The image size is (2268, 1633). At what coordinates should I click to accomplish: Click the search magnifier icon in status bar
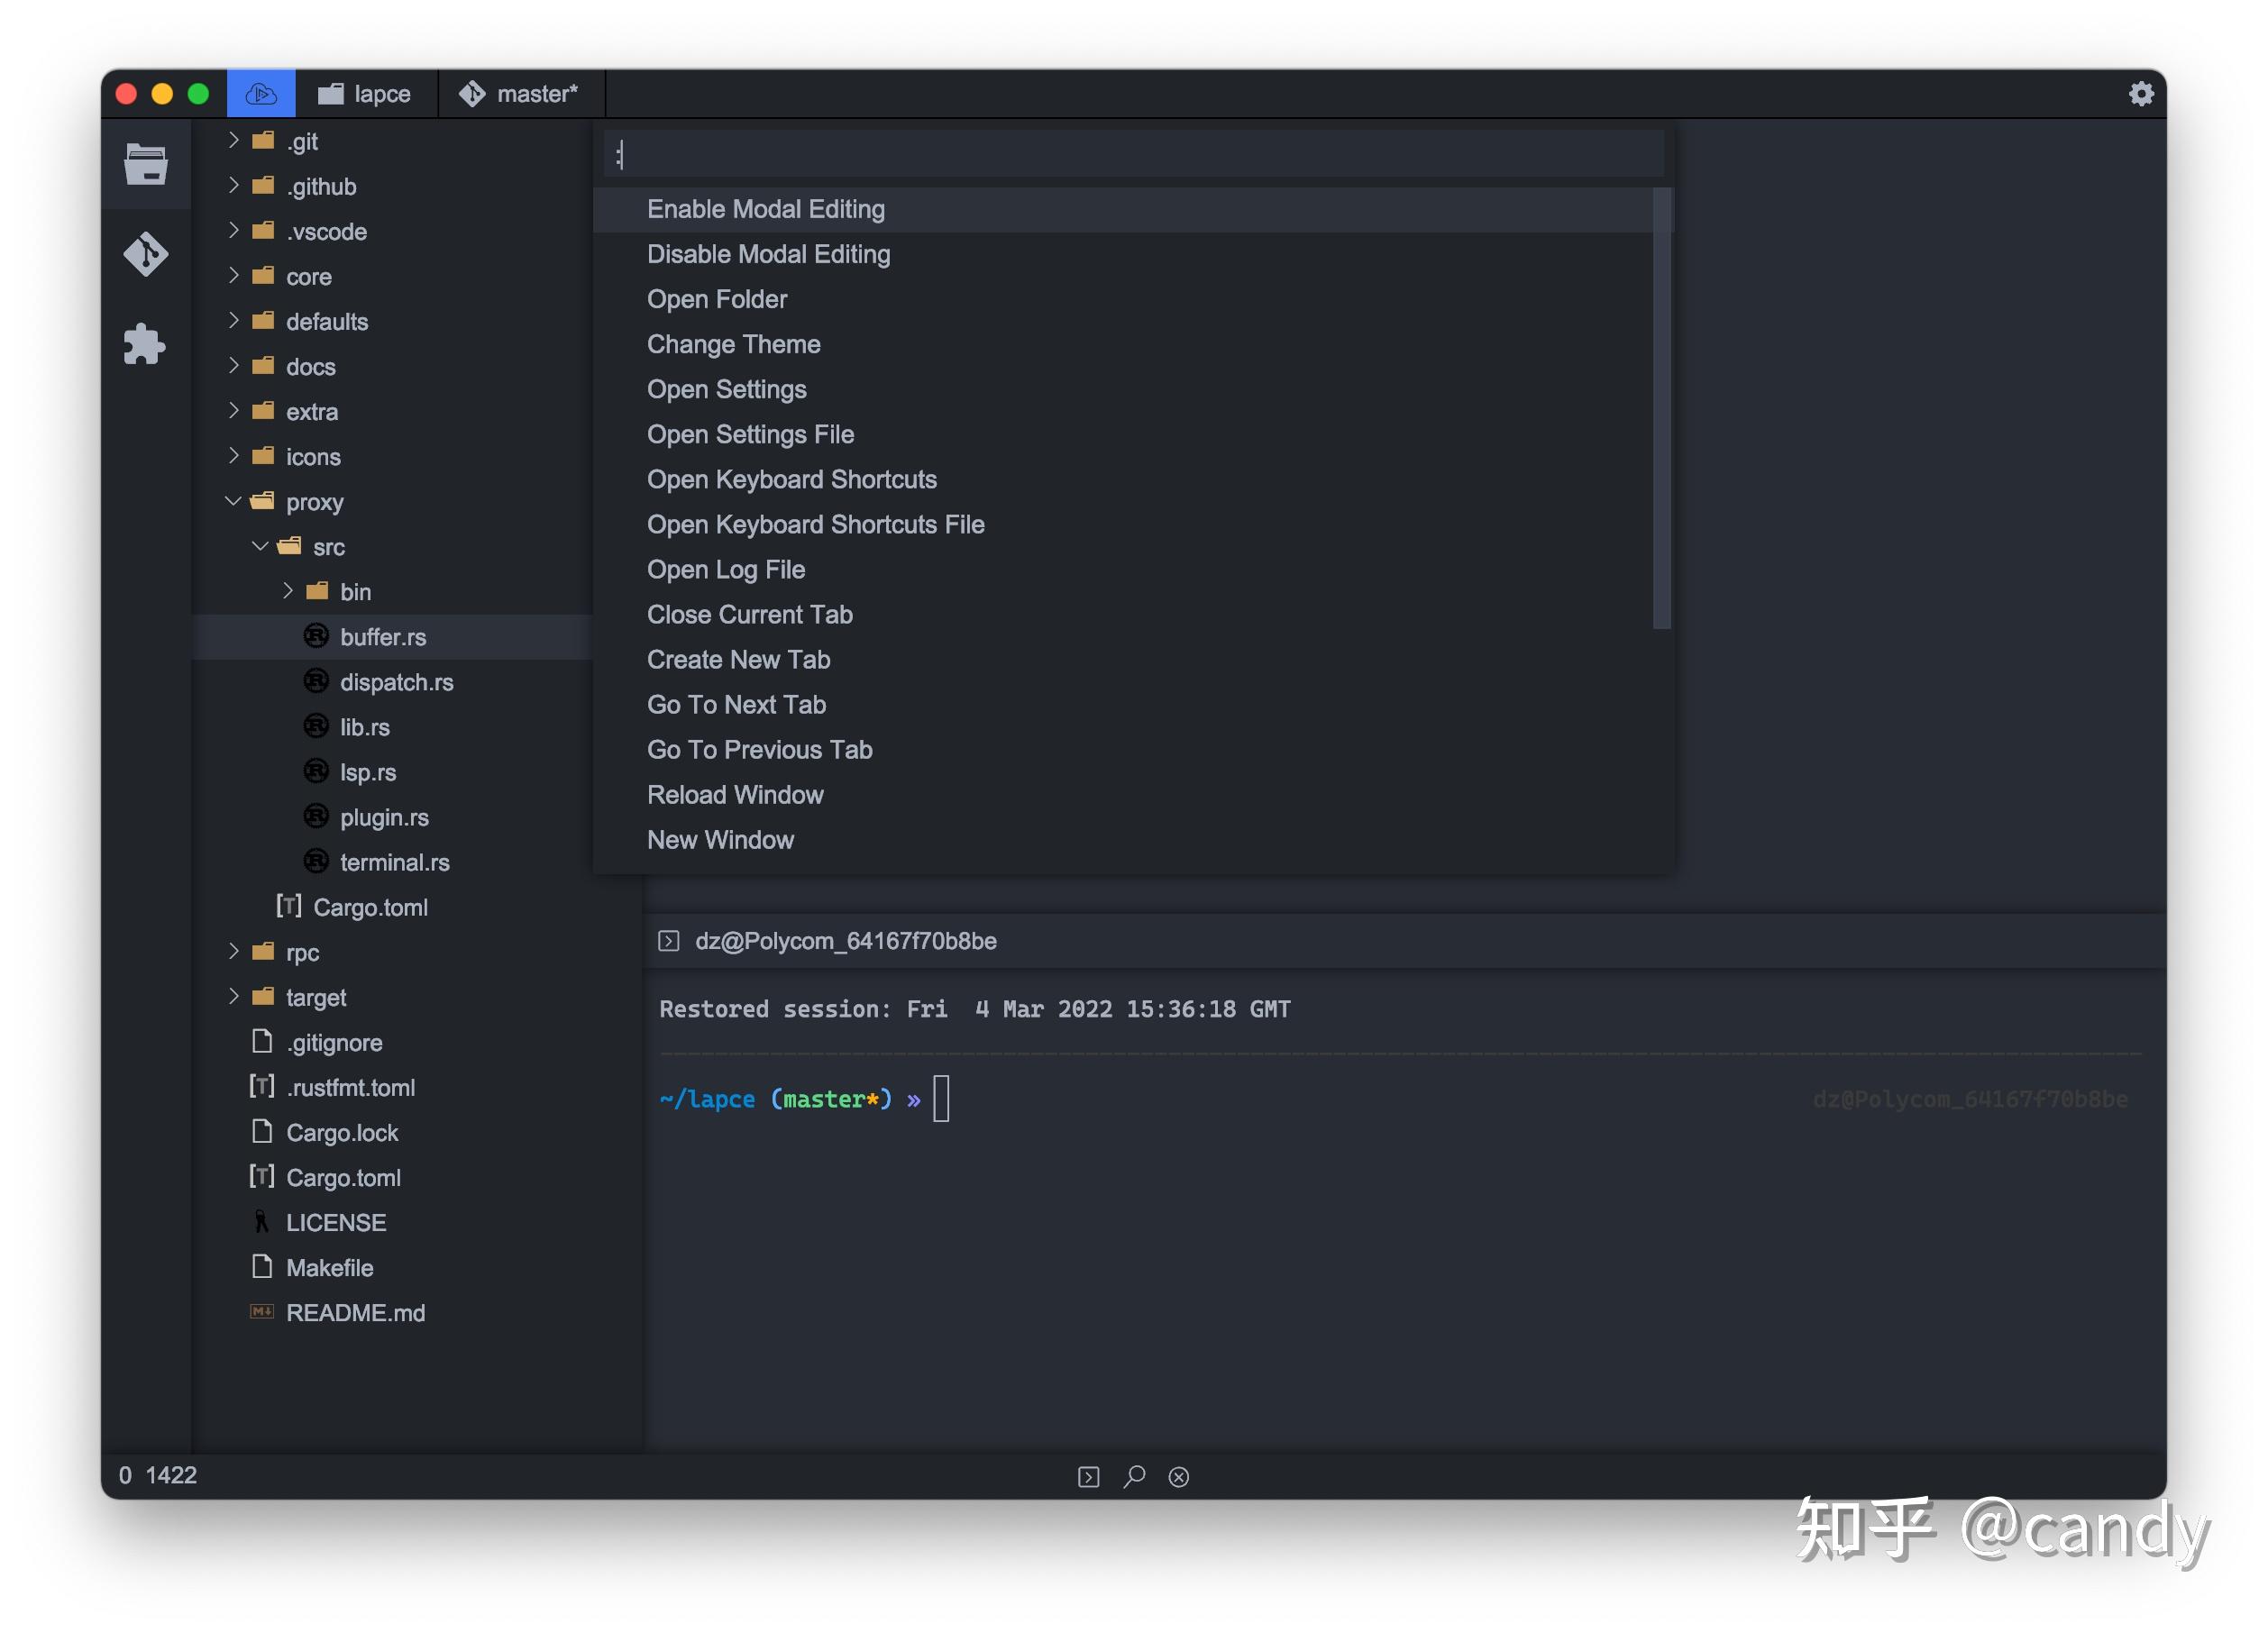click(1134, 1477)
